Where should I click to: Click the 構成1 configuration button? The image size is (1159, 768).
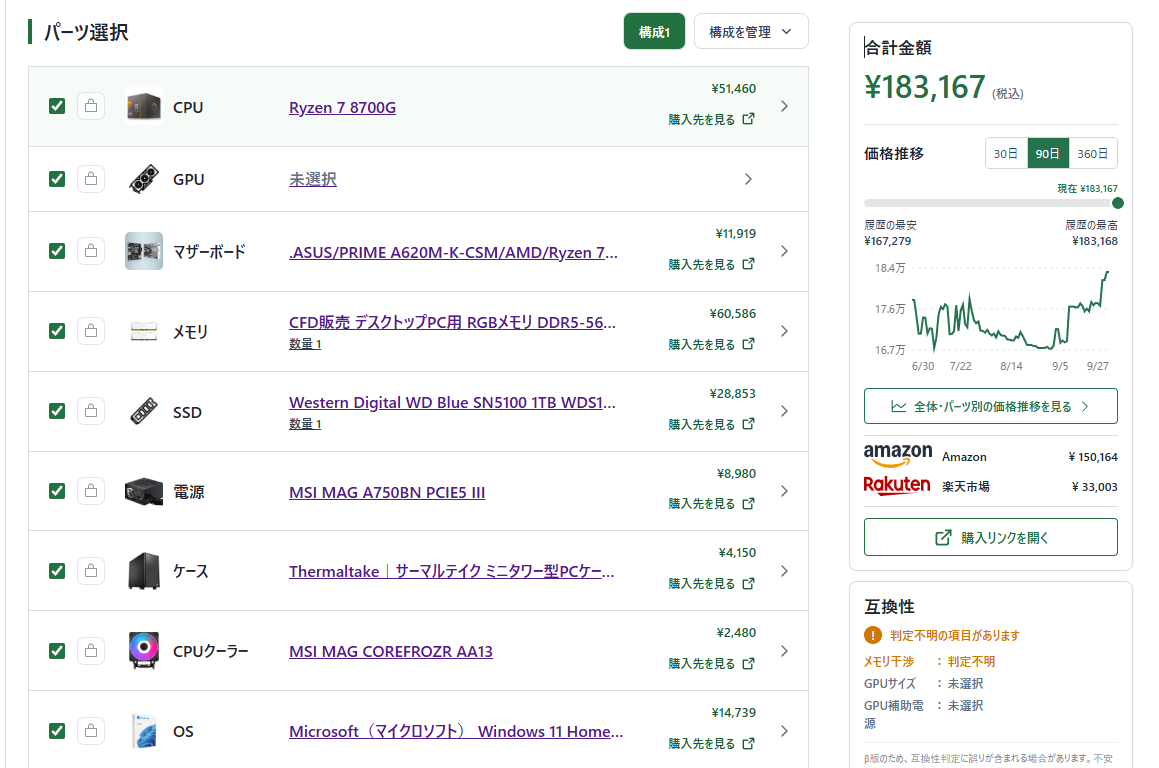tap(654, 32)
